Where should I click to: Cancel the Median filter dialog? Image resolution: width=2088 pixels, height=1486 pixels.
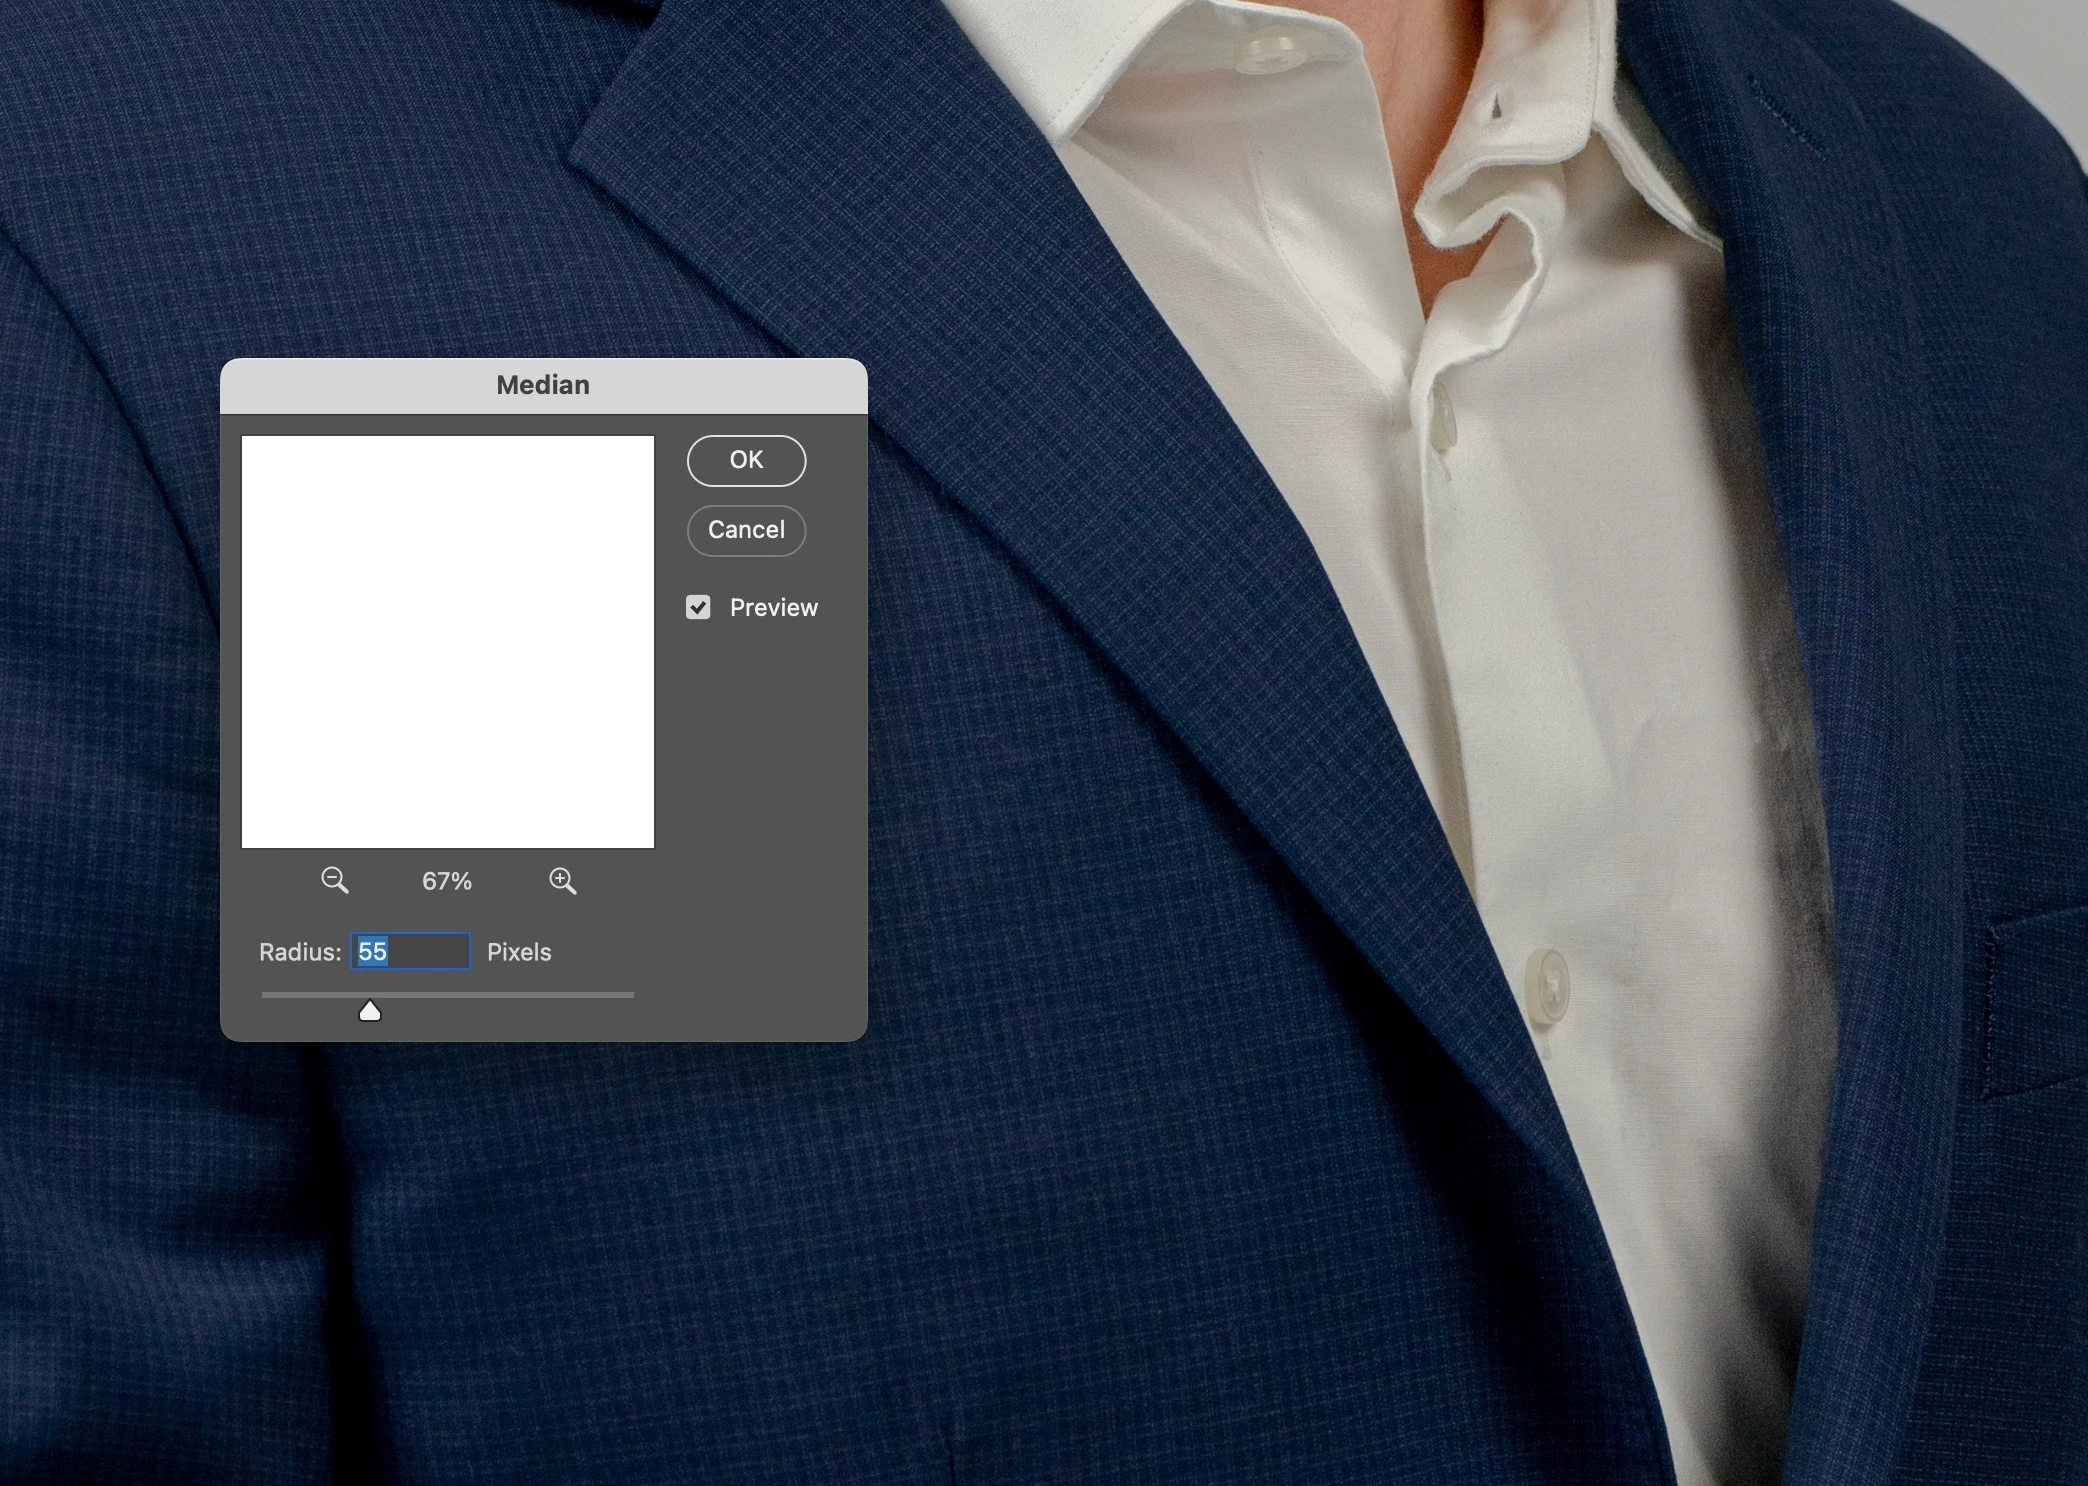746,530
